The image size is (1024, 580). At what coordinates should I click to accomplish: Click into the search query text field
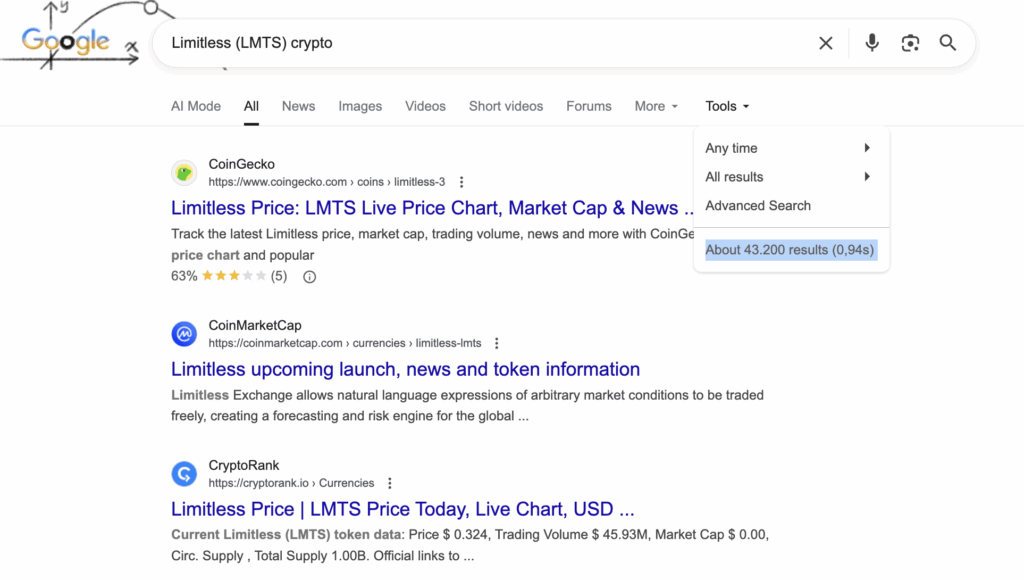point(480,43)
